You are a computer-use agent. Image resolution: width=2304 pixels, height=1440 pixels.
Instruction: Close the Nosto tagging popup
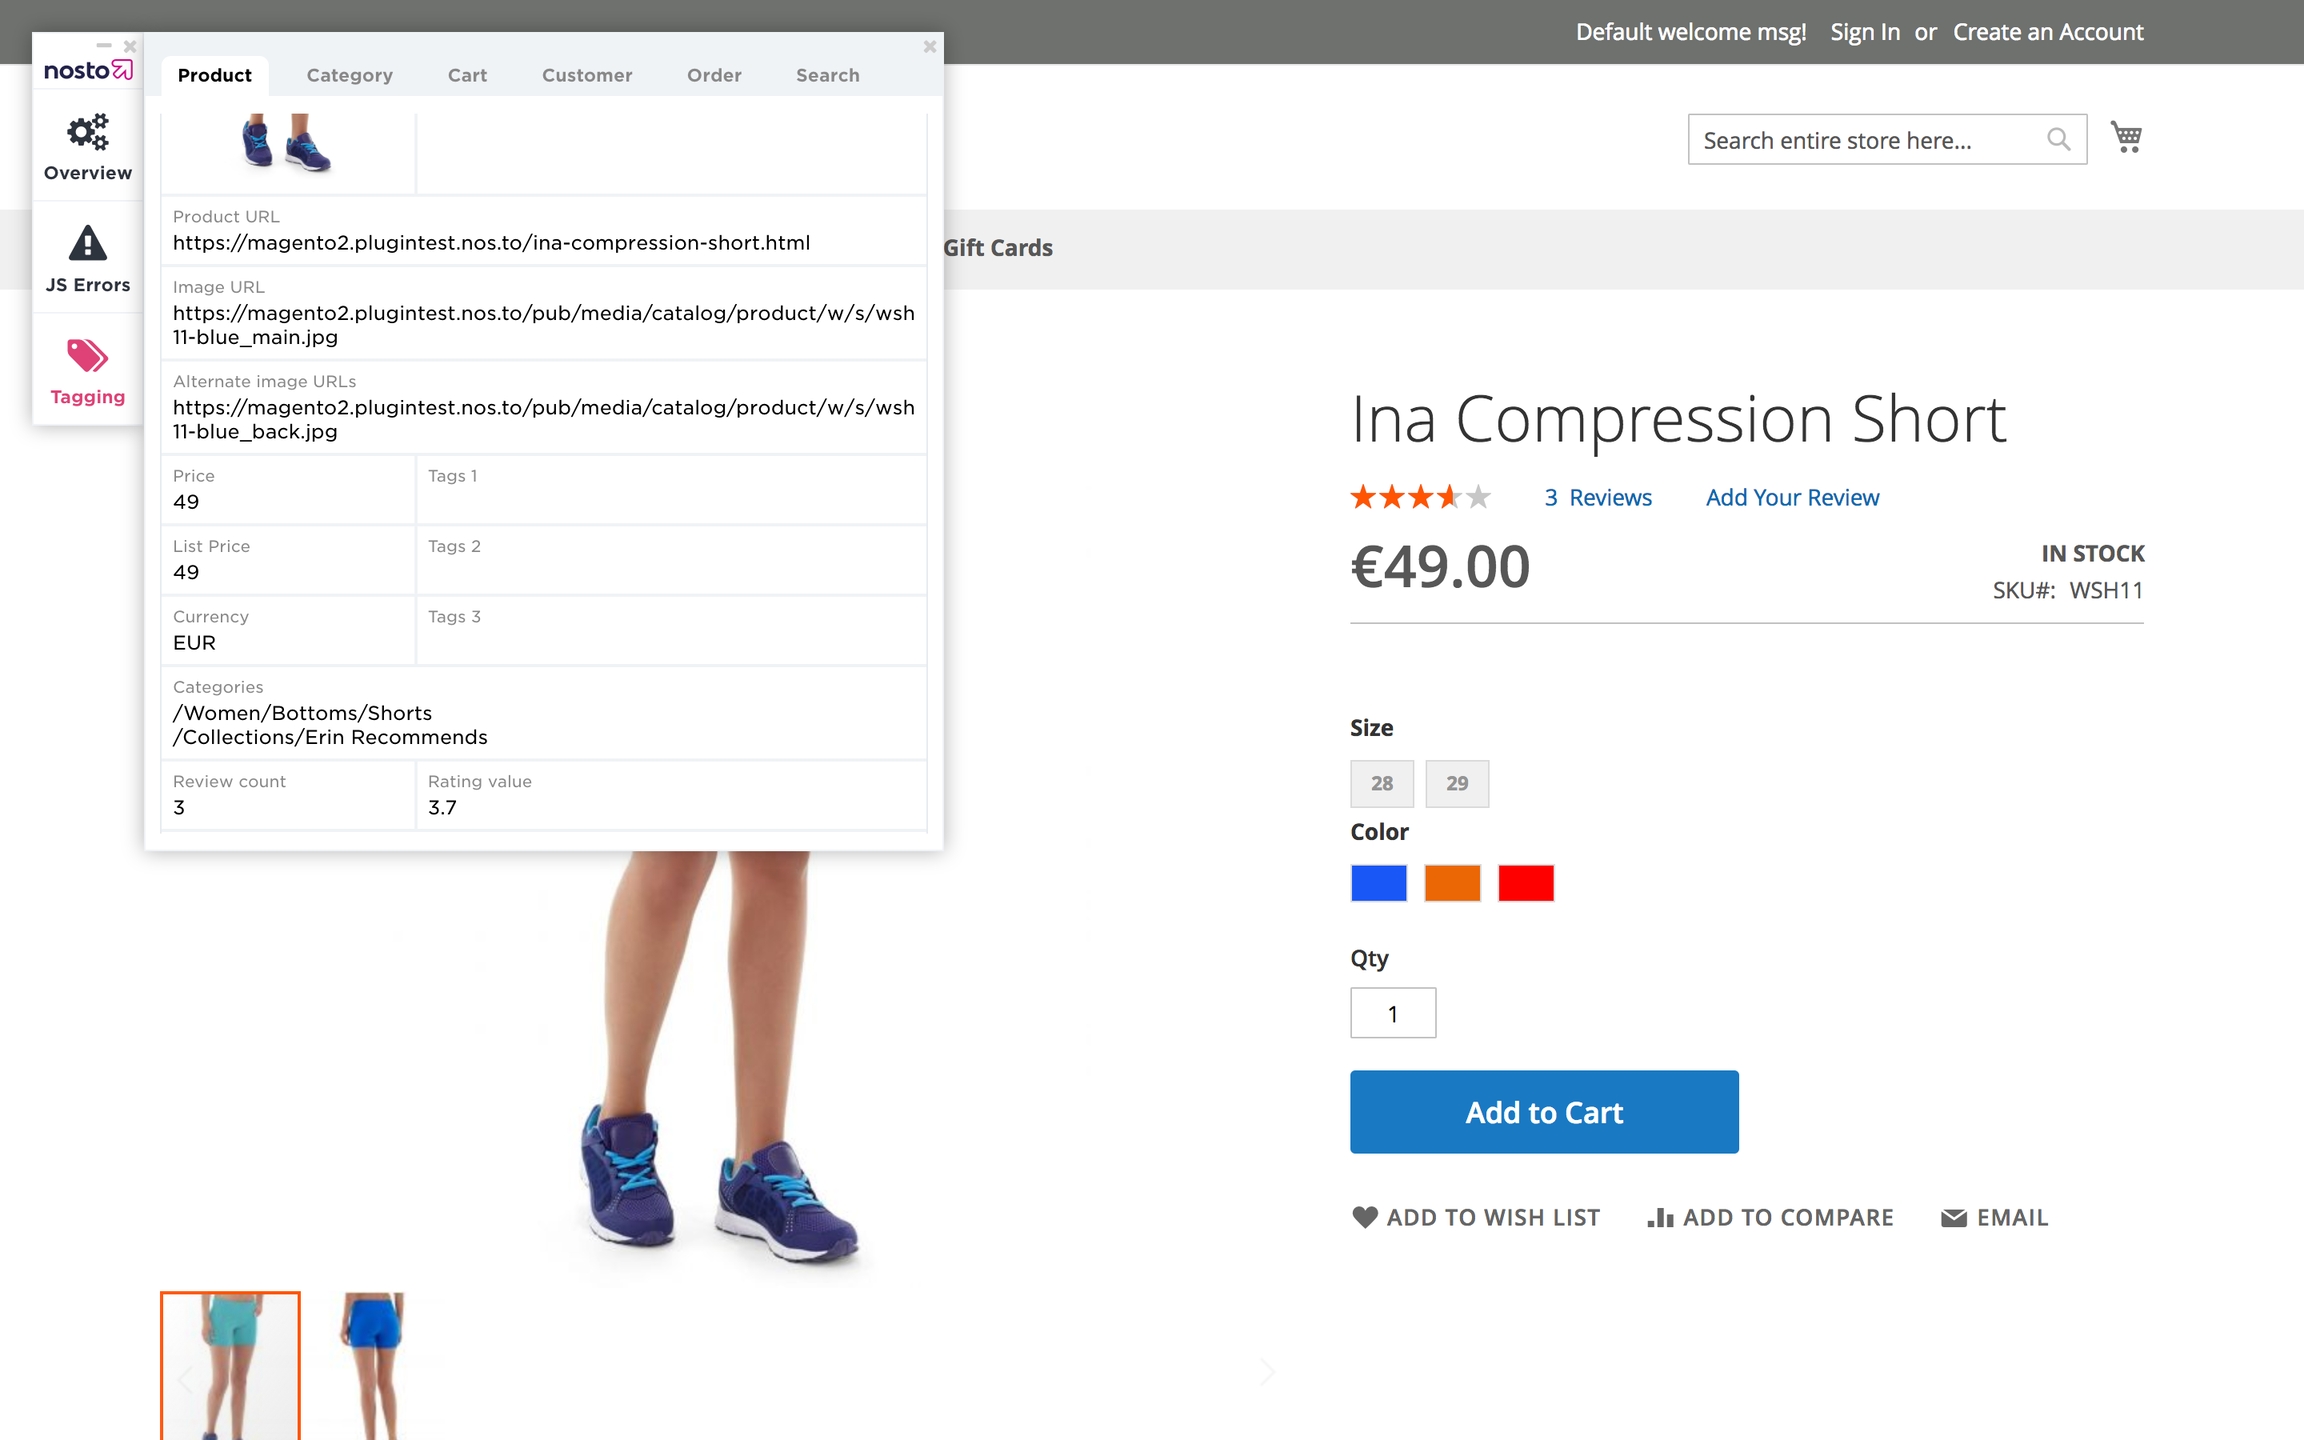(929, 46)
